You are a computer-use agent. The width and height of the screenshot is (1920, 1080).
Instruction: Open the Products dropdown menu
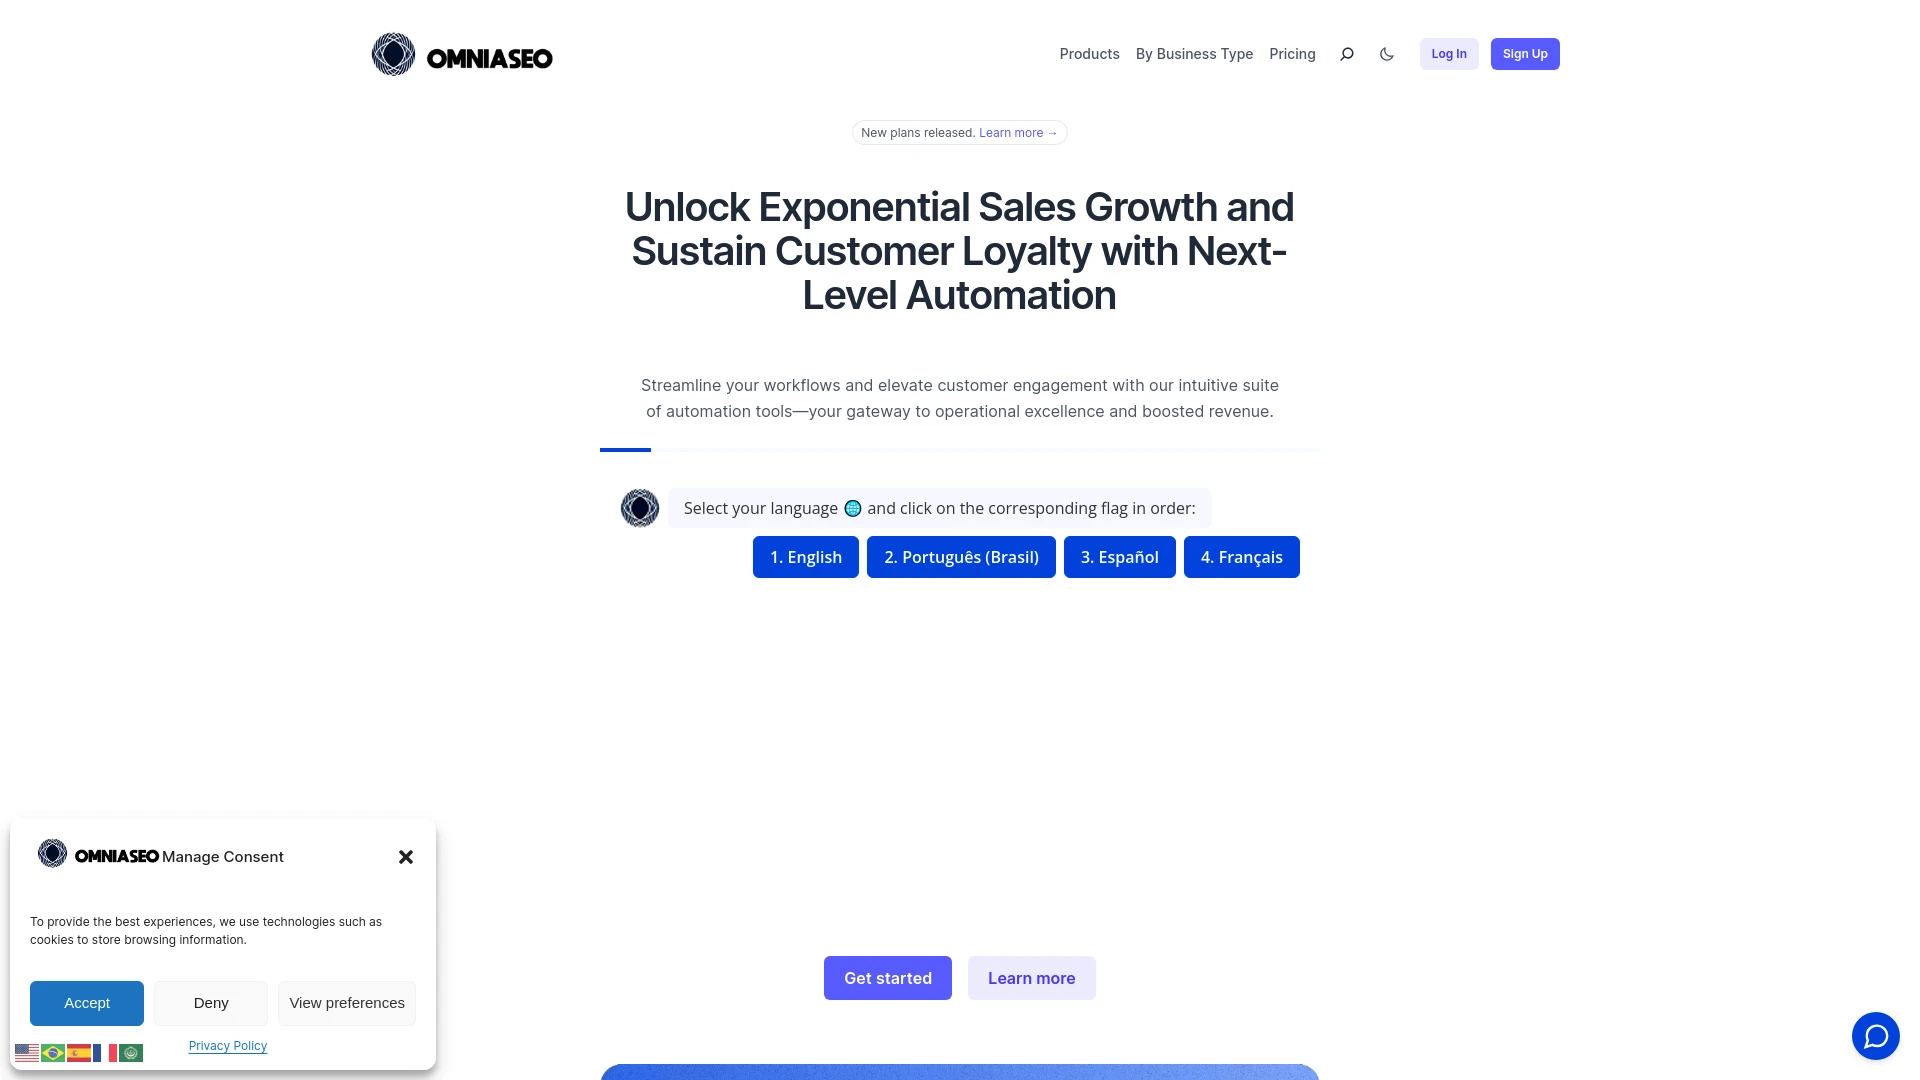(x=1088, y=53)
